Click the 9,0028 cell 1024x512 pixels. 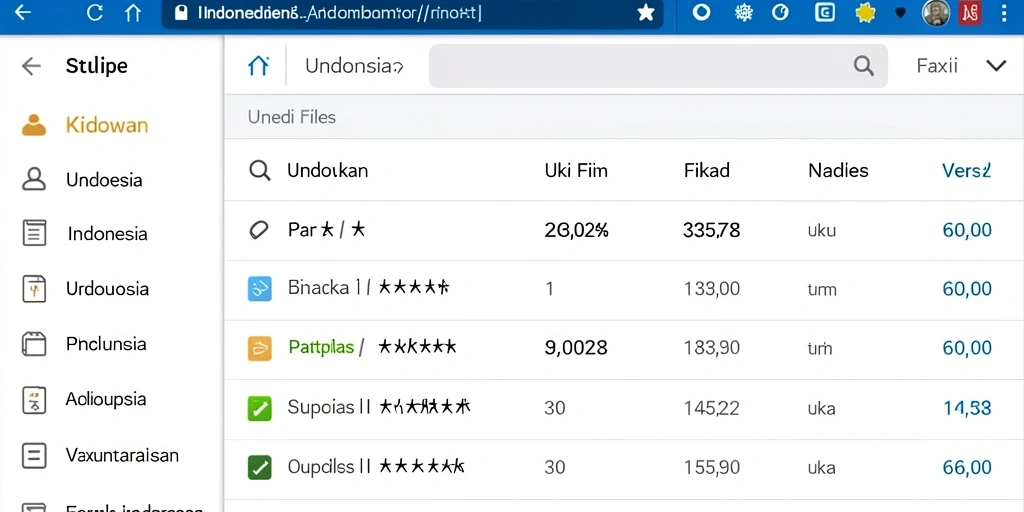pos(576,347)
